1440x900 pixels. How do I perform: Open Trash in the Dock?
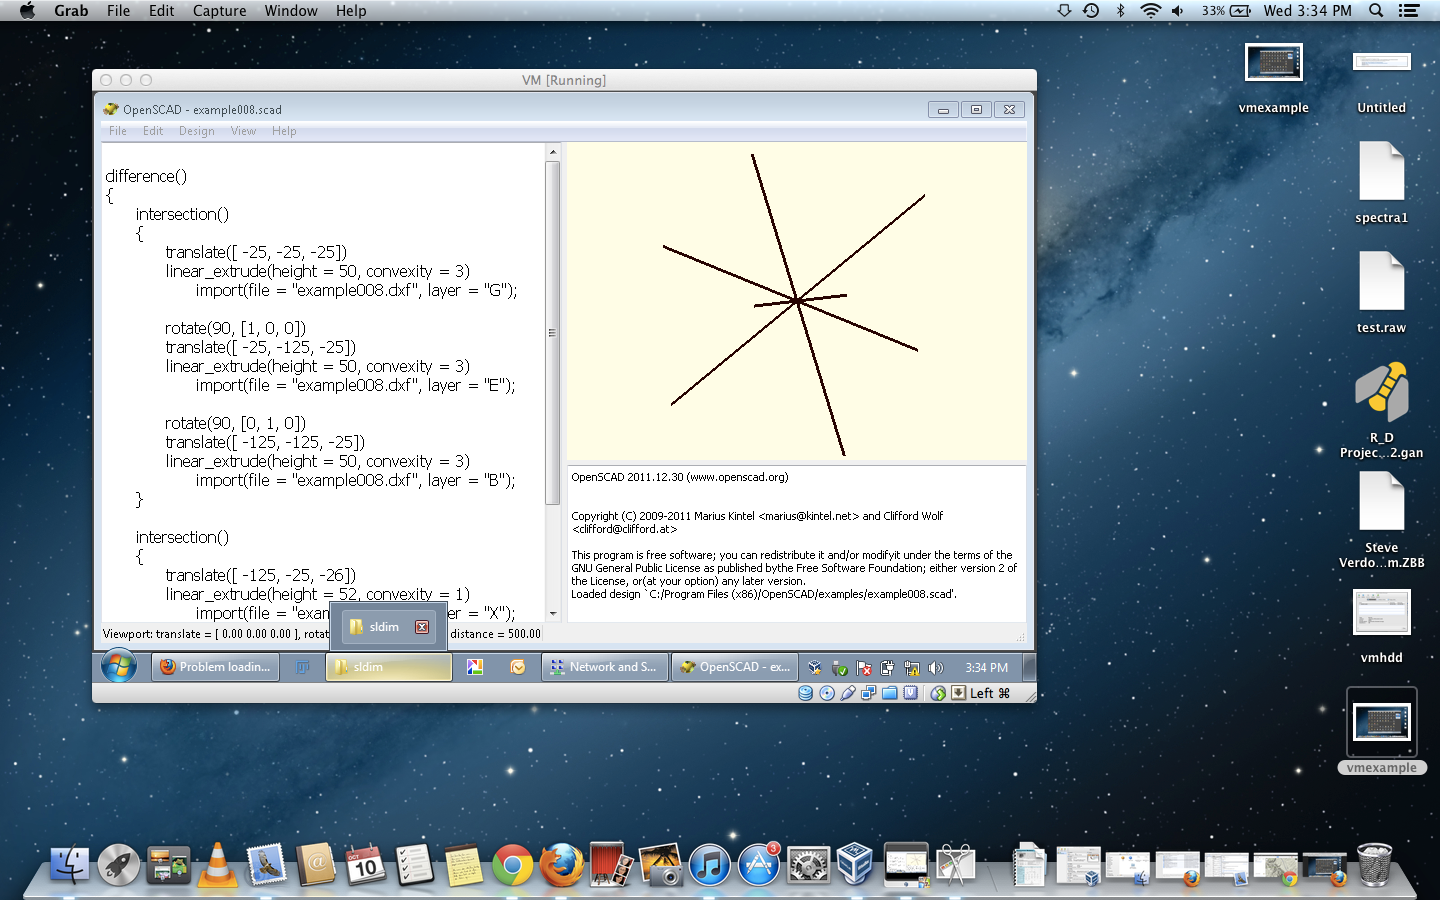[x=1374, y=865]
